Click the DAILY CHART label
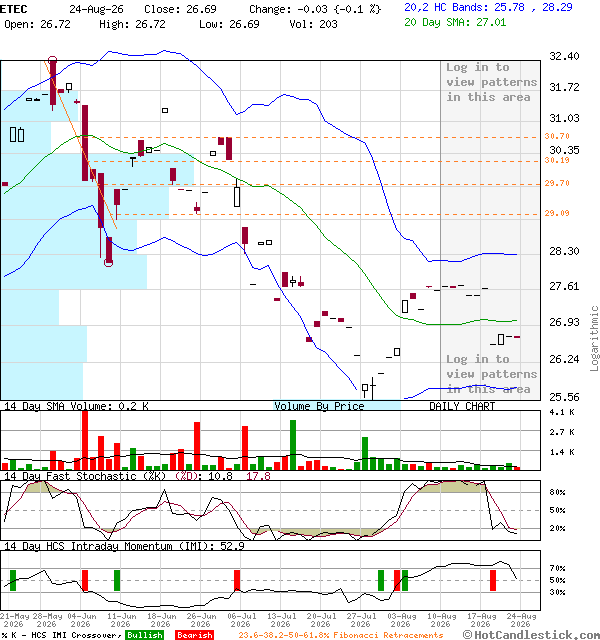Viewport: 600px width, 640px height. point(462,406)
